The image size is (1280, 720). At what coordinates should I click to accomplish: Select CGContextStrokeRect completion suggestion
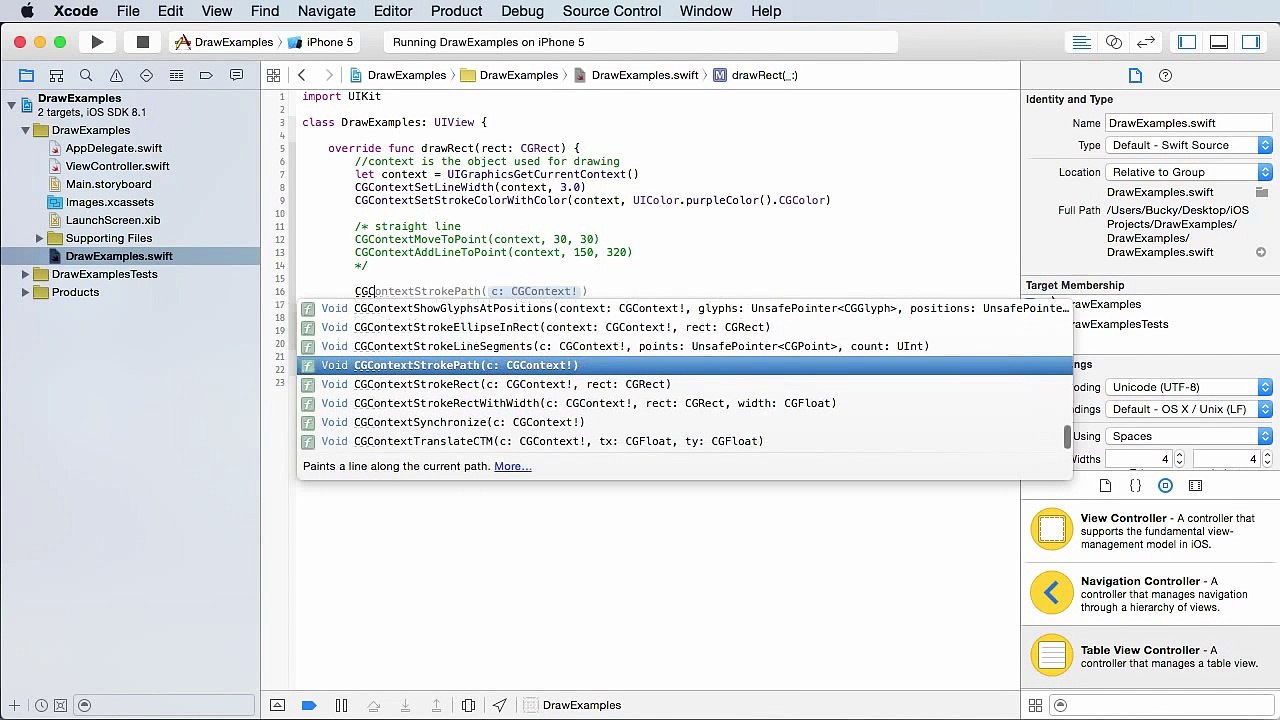pos(684,384)
